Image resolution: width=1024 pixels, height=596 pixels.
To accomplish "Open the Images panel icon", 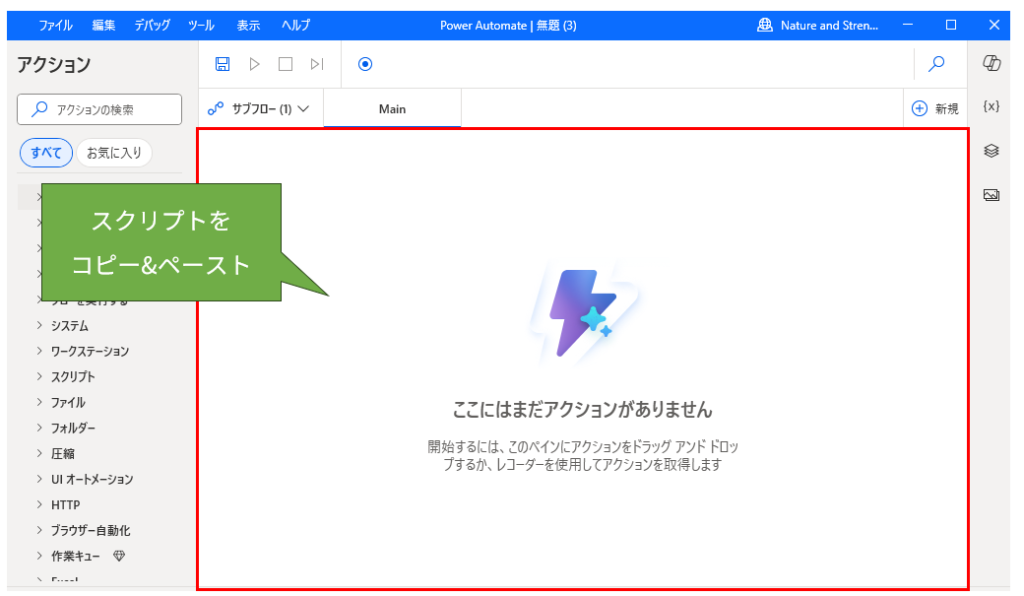I will click(989, 194).
